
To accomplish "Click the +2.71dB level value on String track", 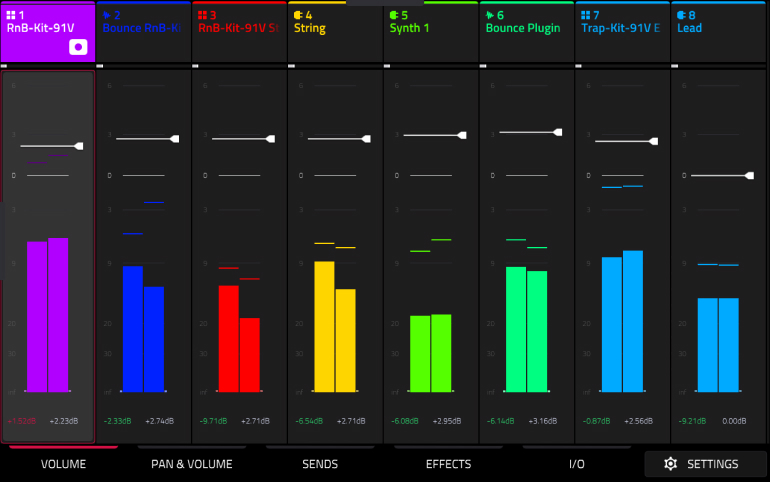I will click(351, 421).
